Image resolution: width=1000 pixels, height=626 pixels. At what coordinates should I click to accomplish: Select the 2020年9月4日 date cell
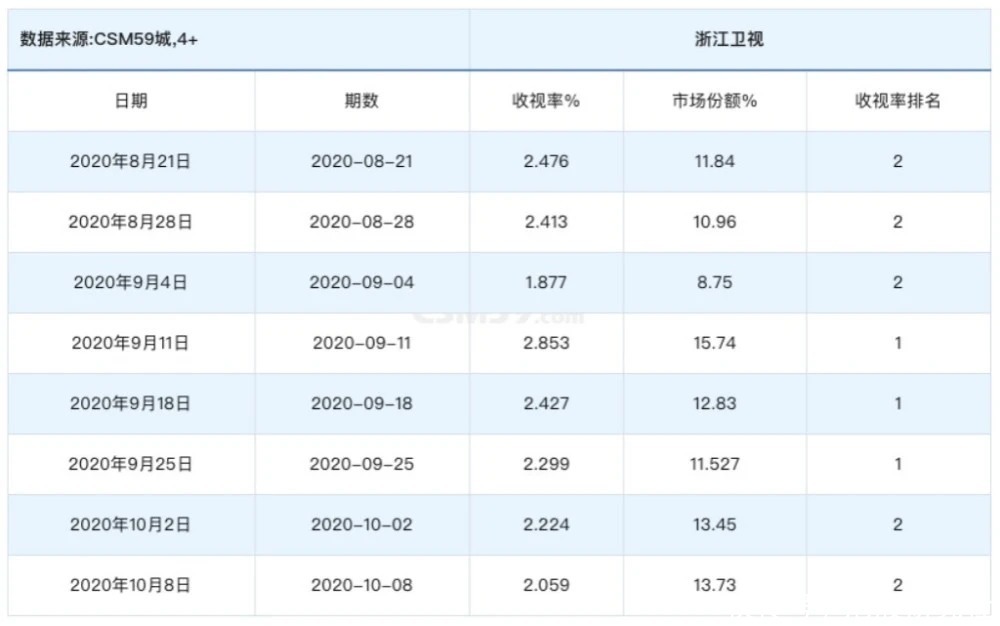tap(130, 282)
